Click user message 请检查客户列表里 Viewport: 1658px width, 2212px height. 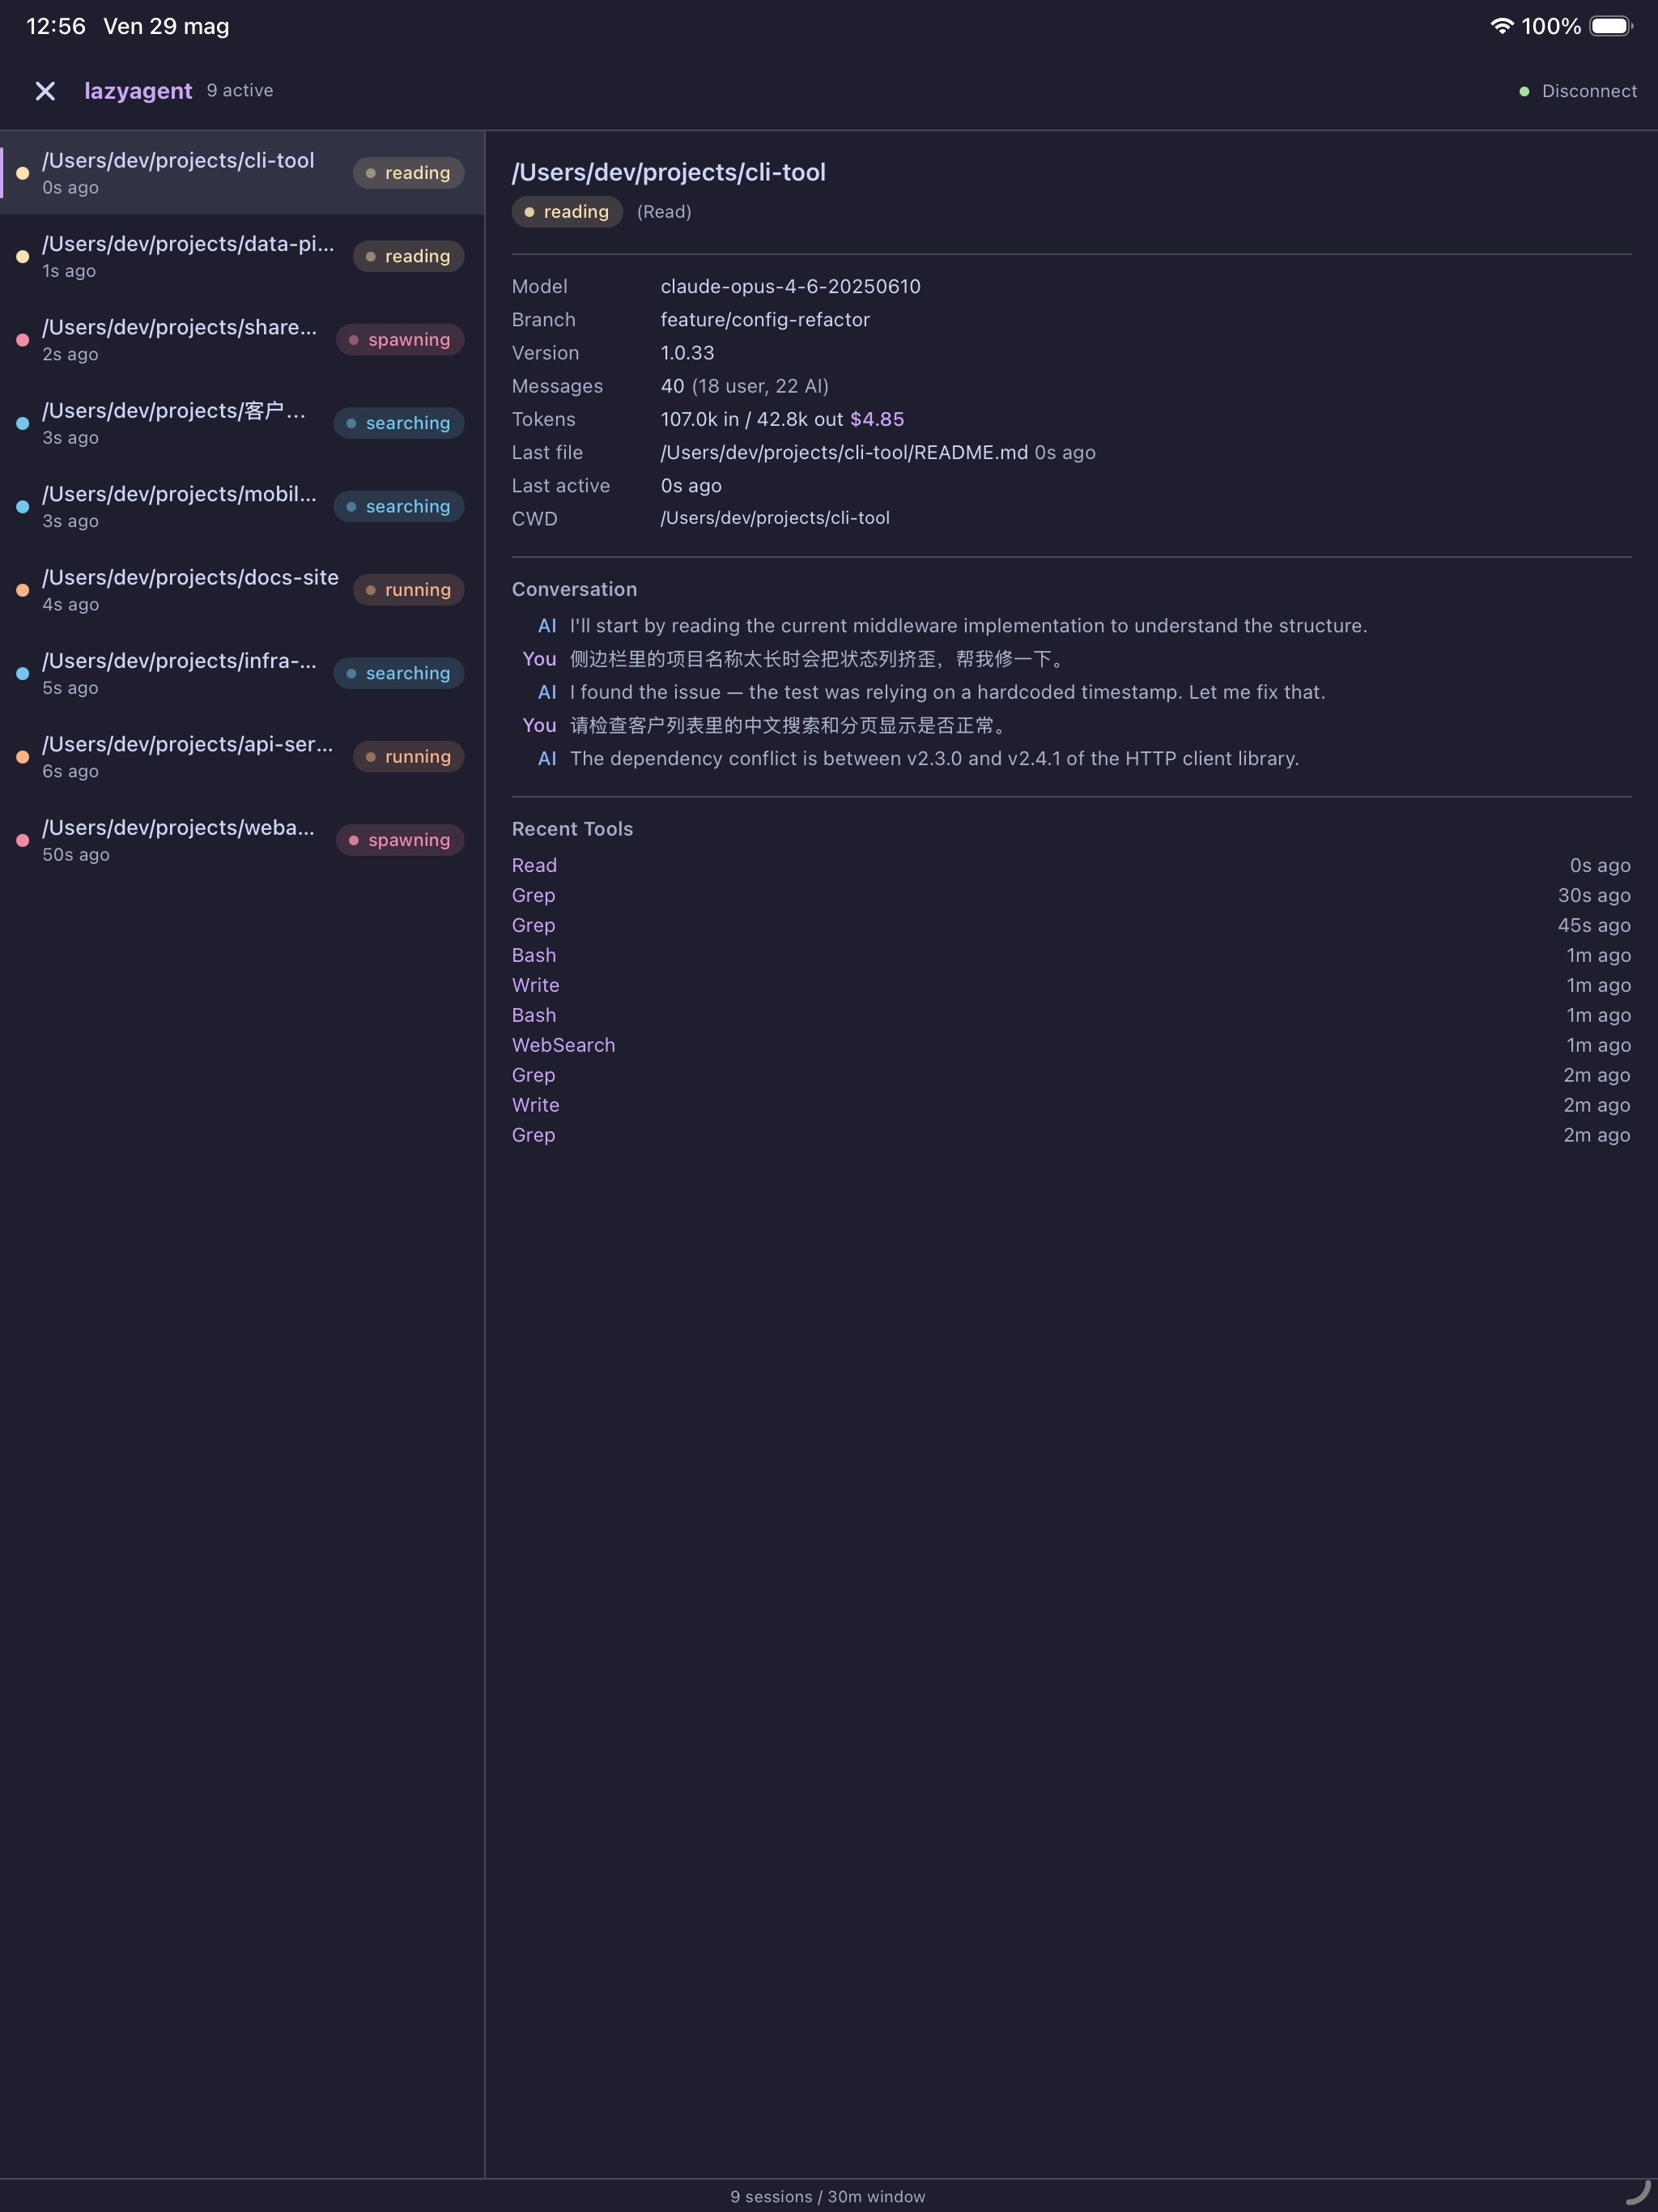(790, 725)
